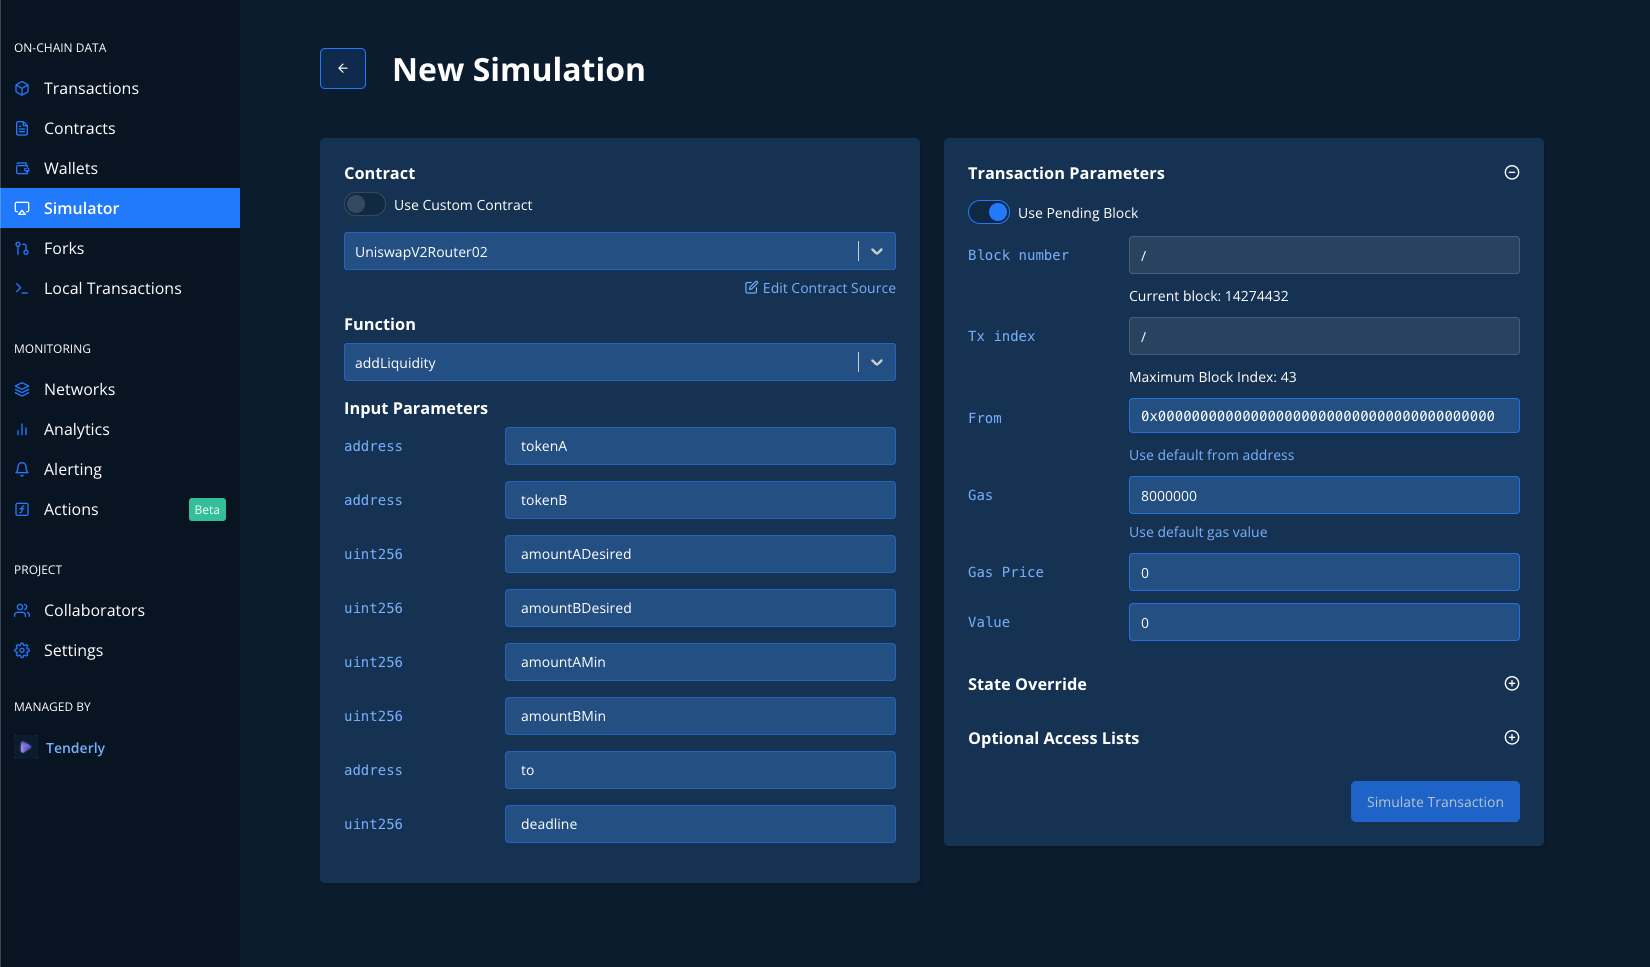Click the tokenB address input field

click(x=700, y=500)
